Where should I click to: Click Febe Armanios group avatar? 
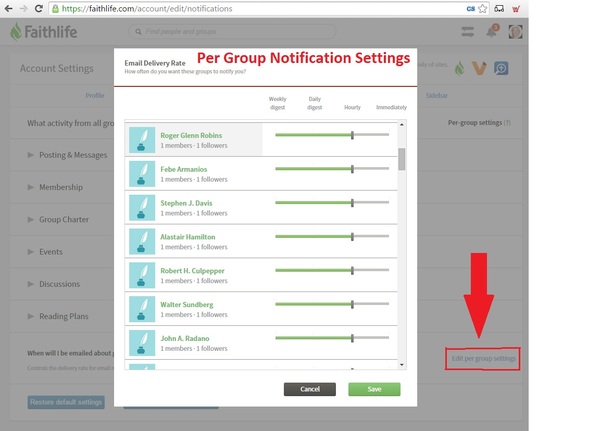tap(142, 174)
